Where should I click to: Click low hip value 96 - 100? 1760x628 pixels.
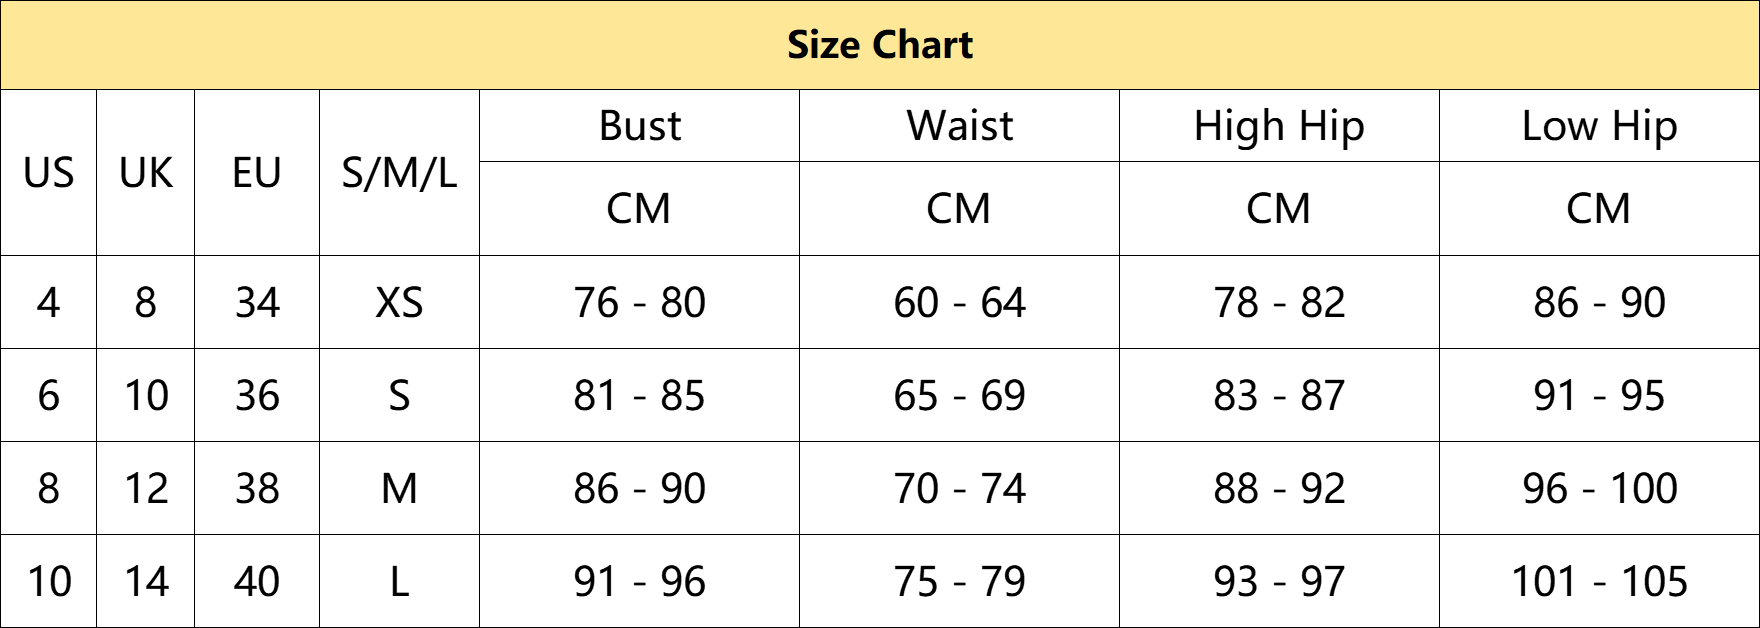[1599, 488]
